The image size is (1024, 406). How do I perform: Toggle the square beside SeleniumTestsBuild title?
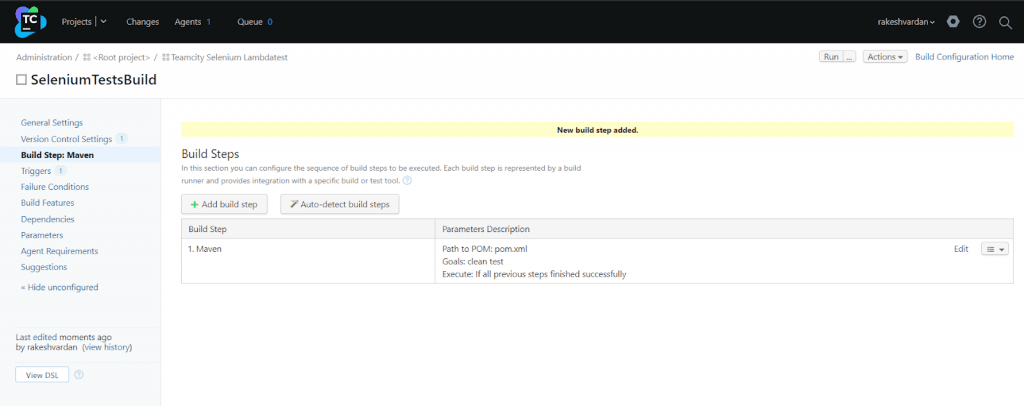21,80
